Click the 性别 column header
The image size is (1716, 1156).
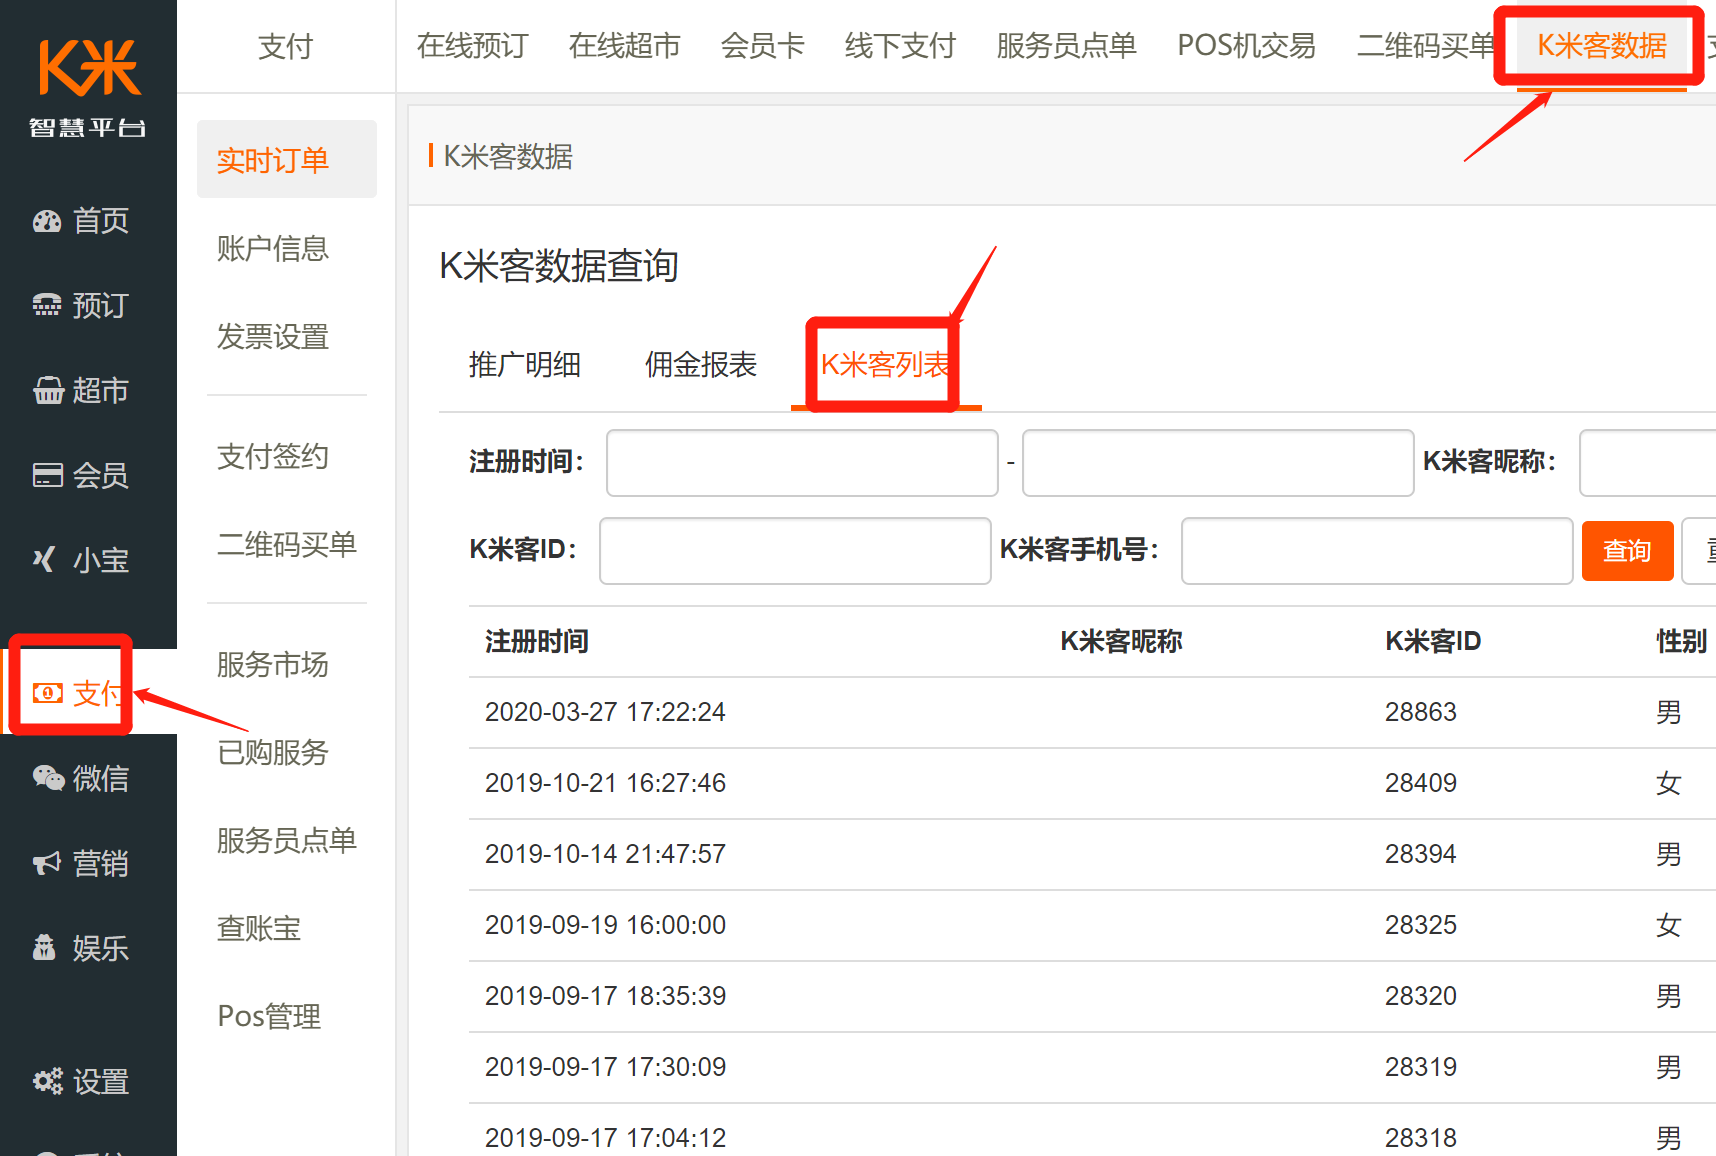(x=1682, y=641)
